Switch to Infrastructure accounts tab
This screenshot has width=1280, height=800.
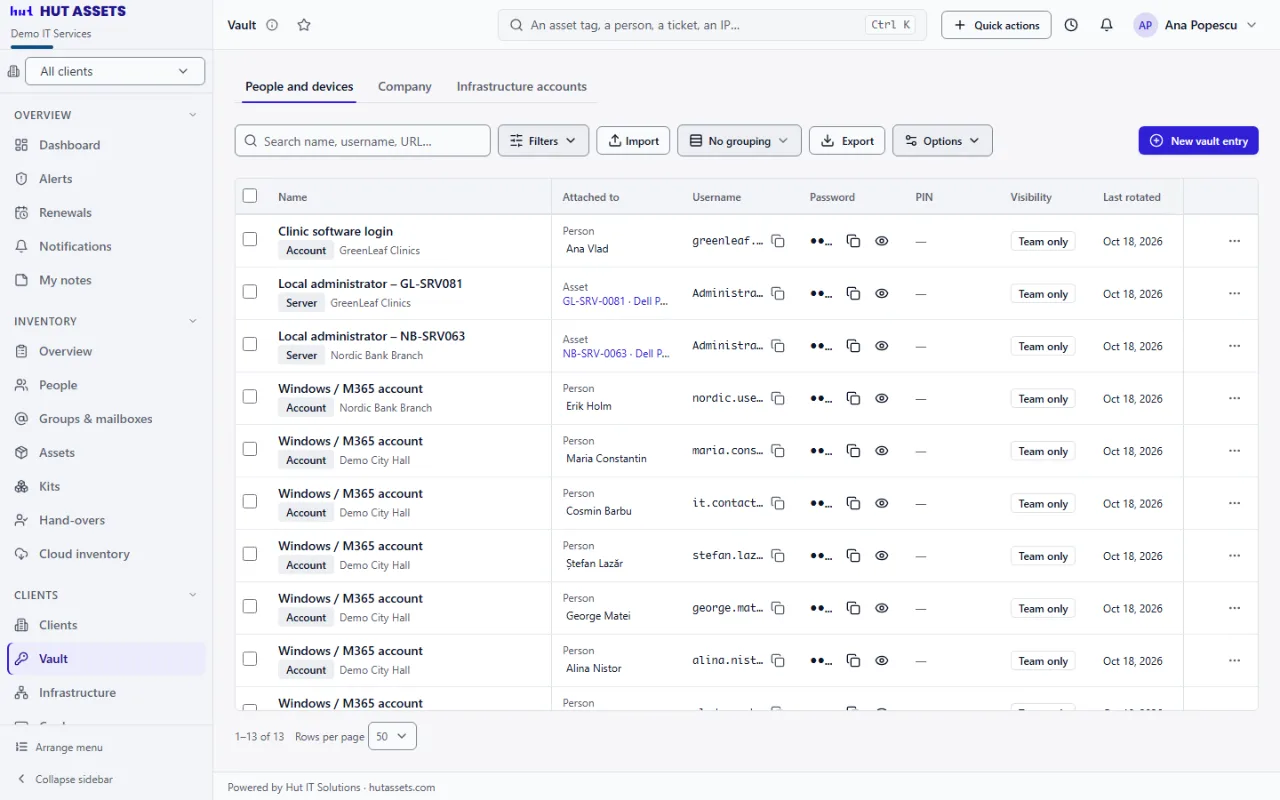click(x=522, y=87)
